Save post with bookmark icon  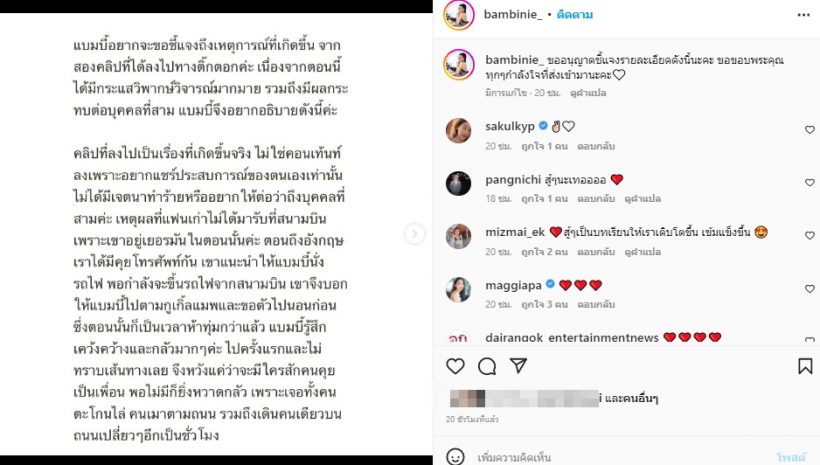click(805, 366)
